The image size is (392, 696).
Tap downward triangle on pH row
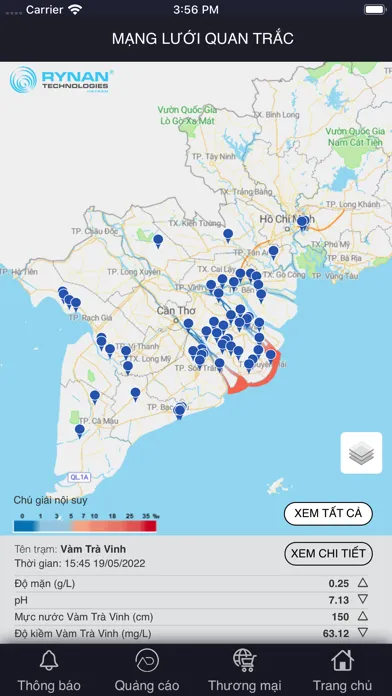pyautogui.click(x=363, y=599)
